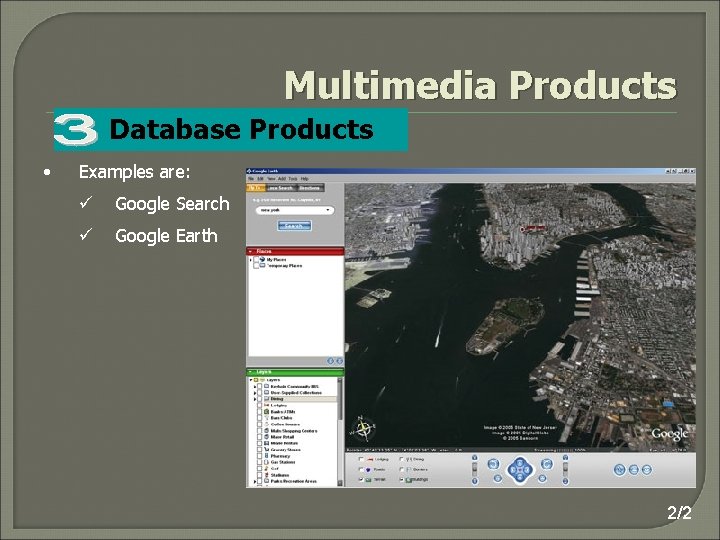720x540 pixels.
Task: Uncheck the Buildings checkbox in the bottom toolbar
Action: point(401,479)
